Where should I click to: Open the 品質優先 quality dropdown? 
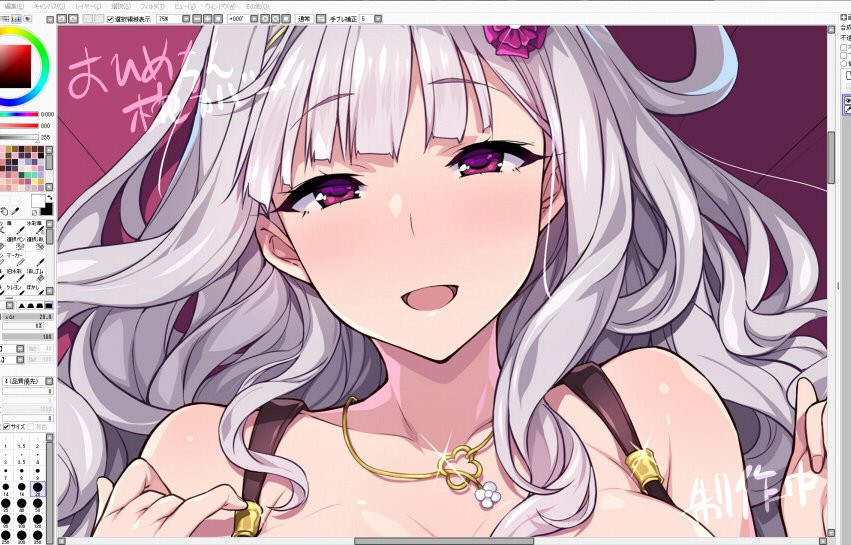tap(51, 380)
